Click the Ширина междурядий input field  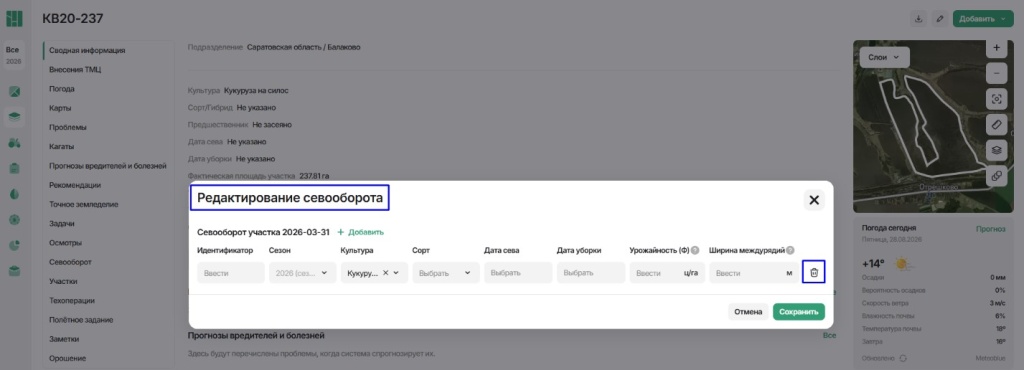(754, 273)
